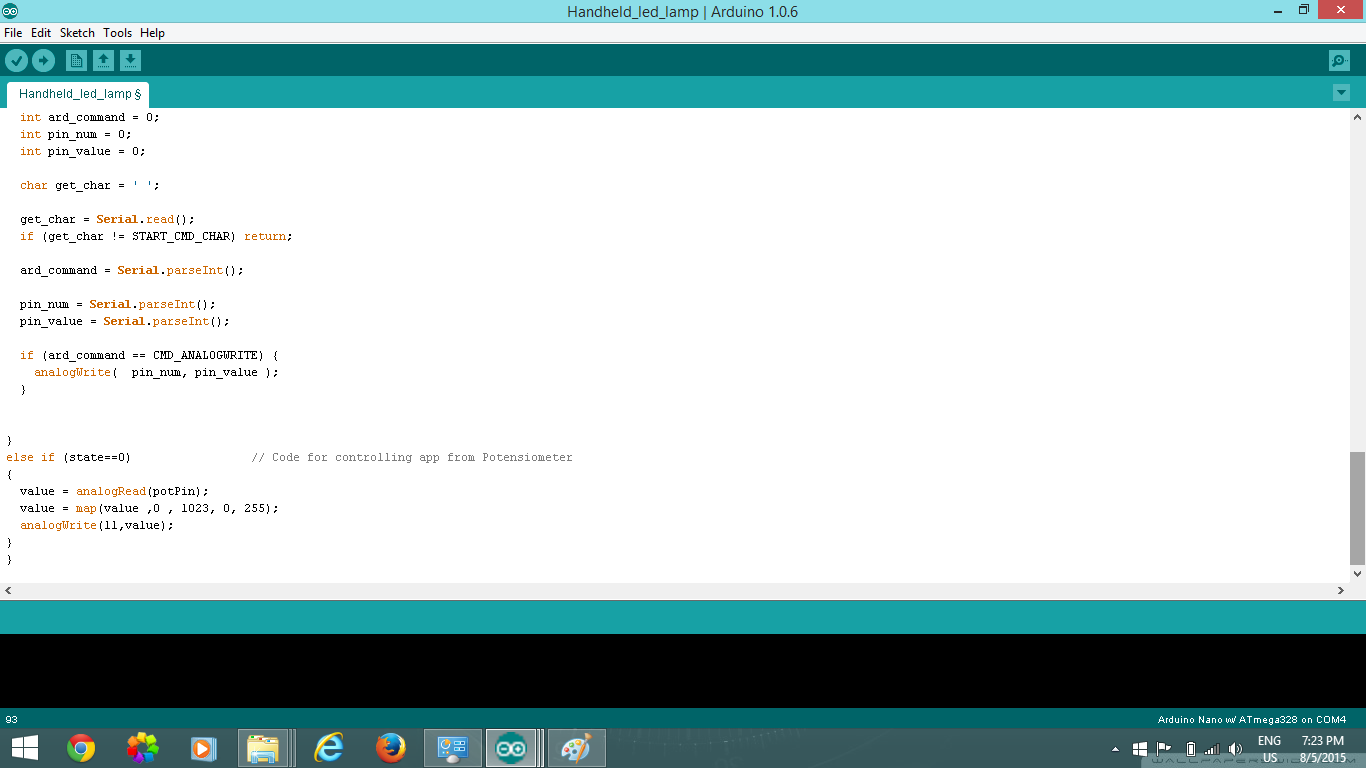1366x768 pixels.
Task: Launch Internet Explorer from the taskbar
Action: 329,748
